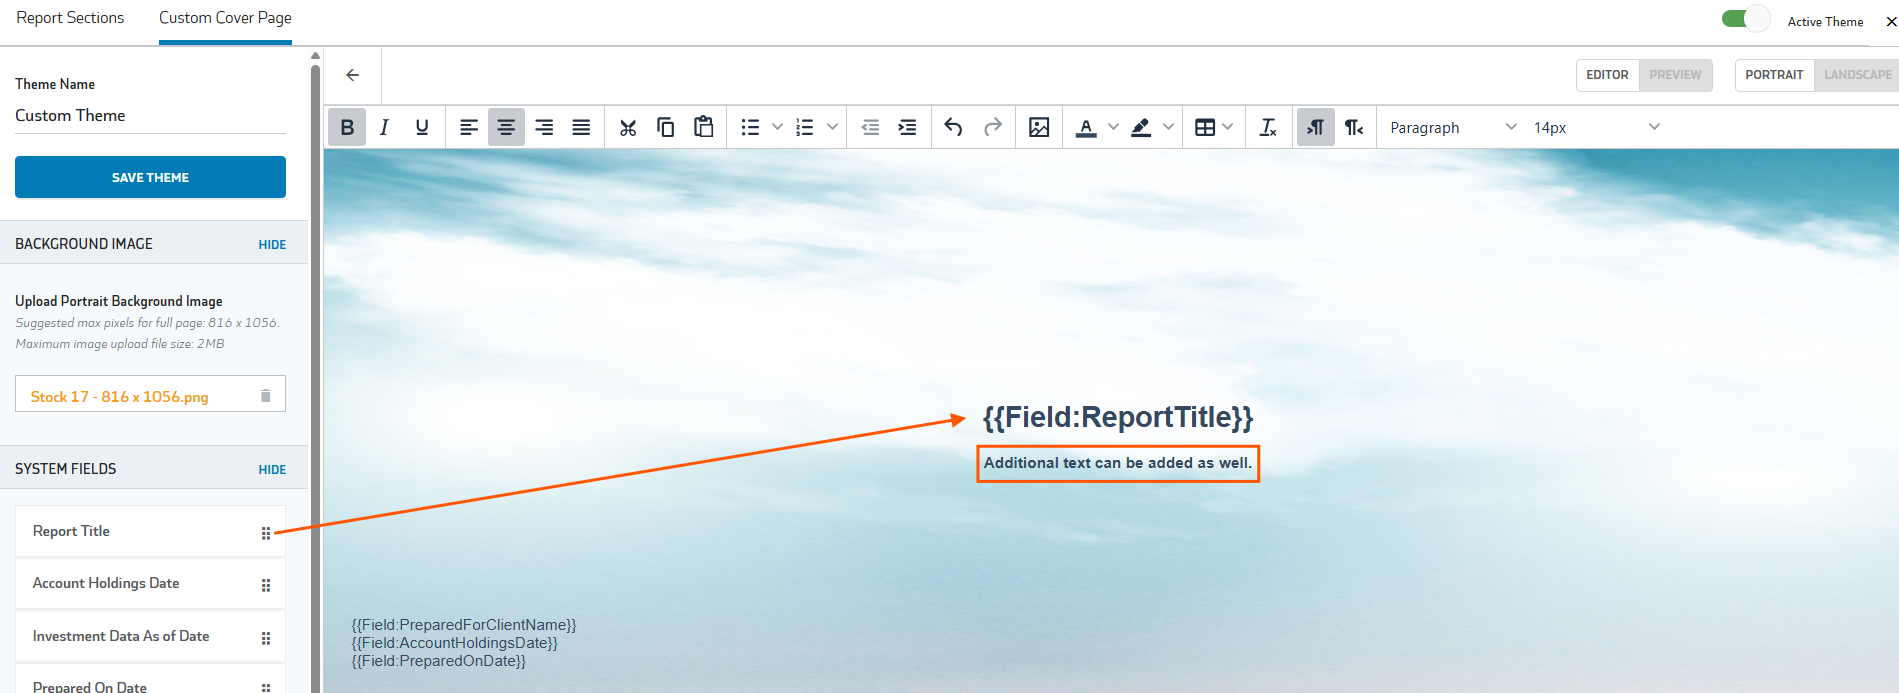This screenshot has width=1899, height=693.
Task: Insert an image into cover page
Action: coord(1039,127)
